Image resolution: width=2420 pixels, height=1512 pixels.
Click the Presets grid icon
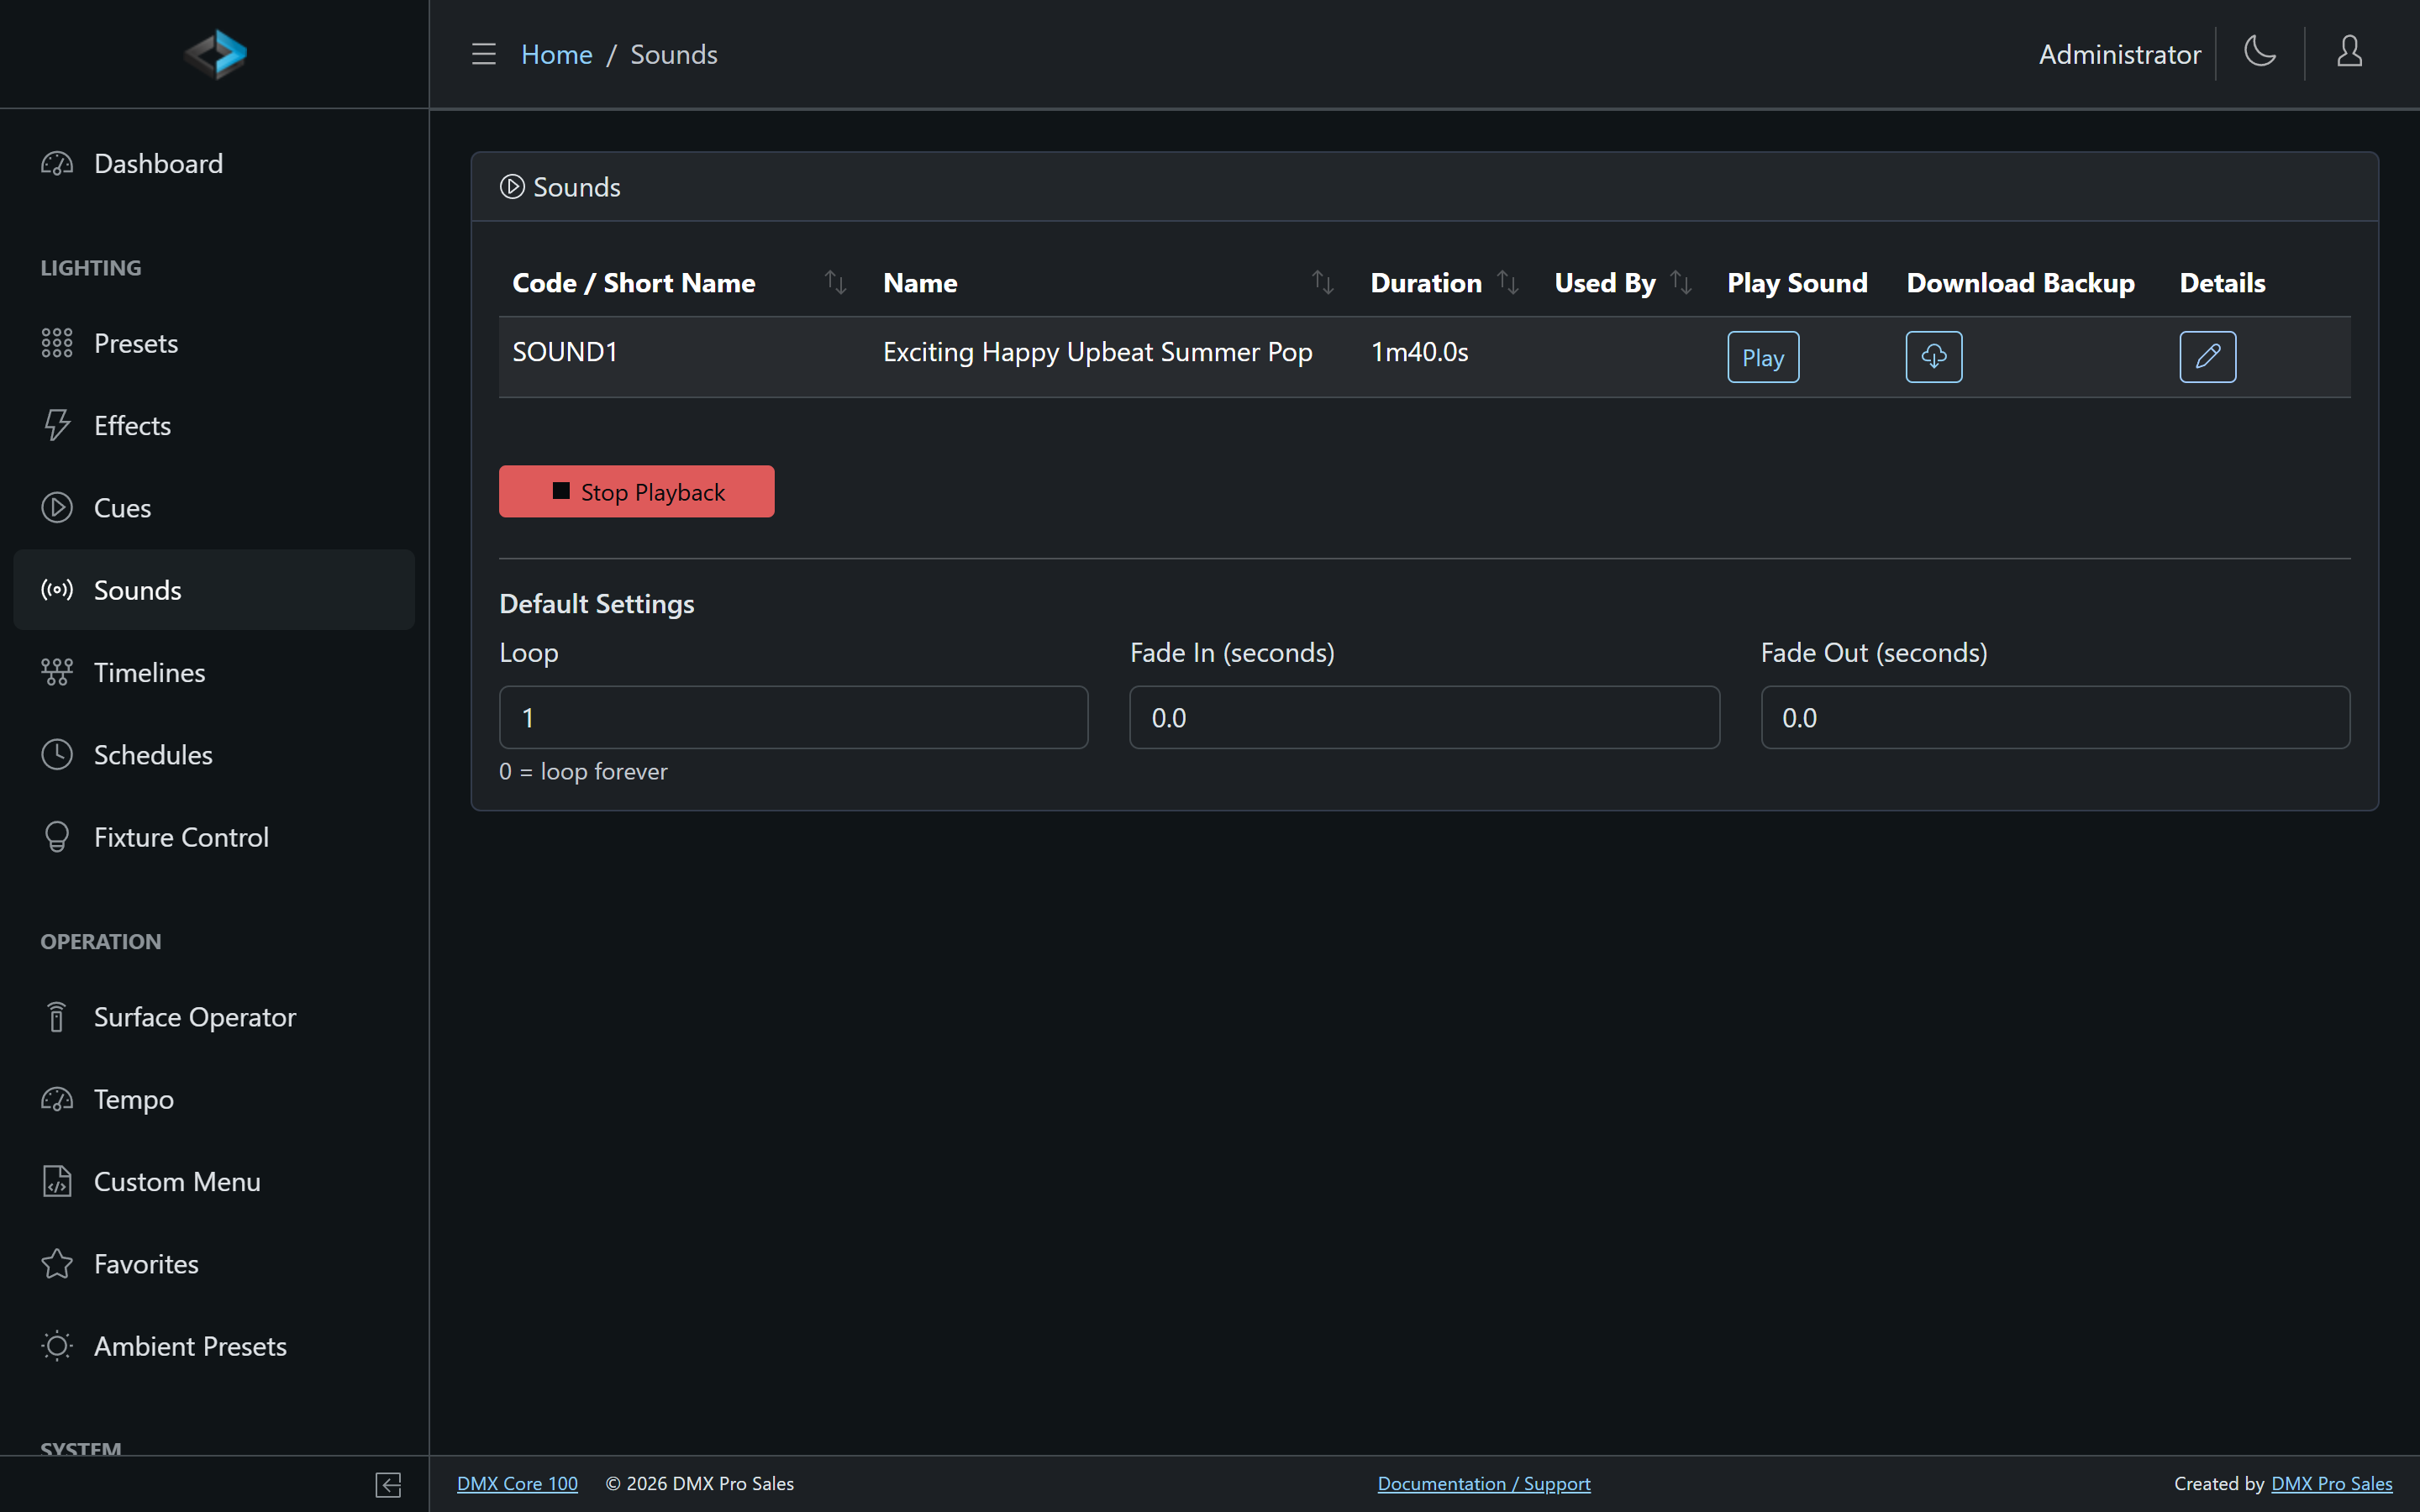click(57, 343)
